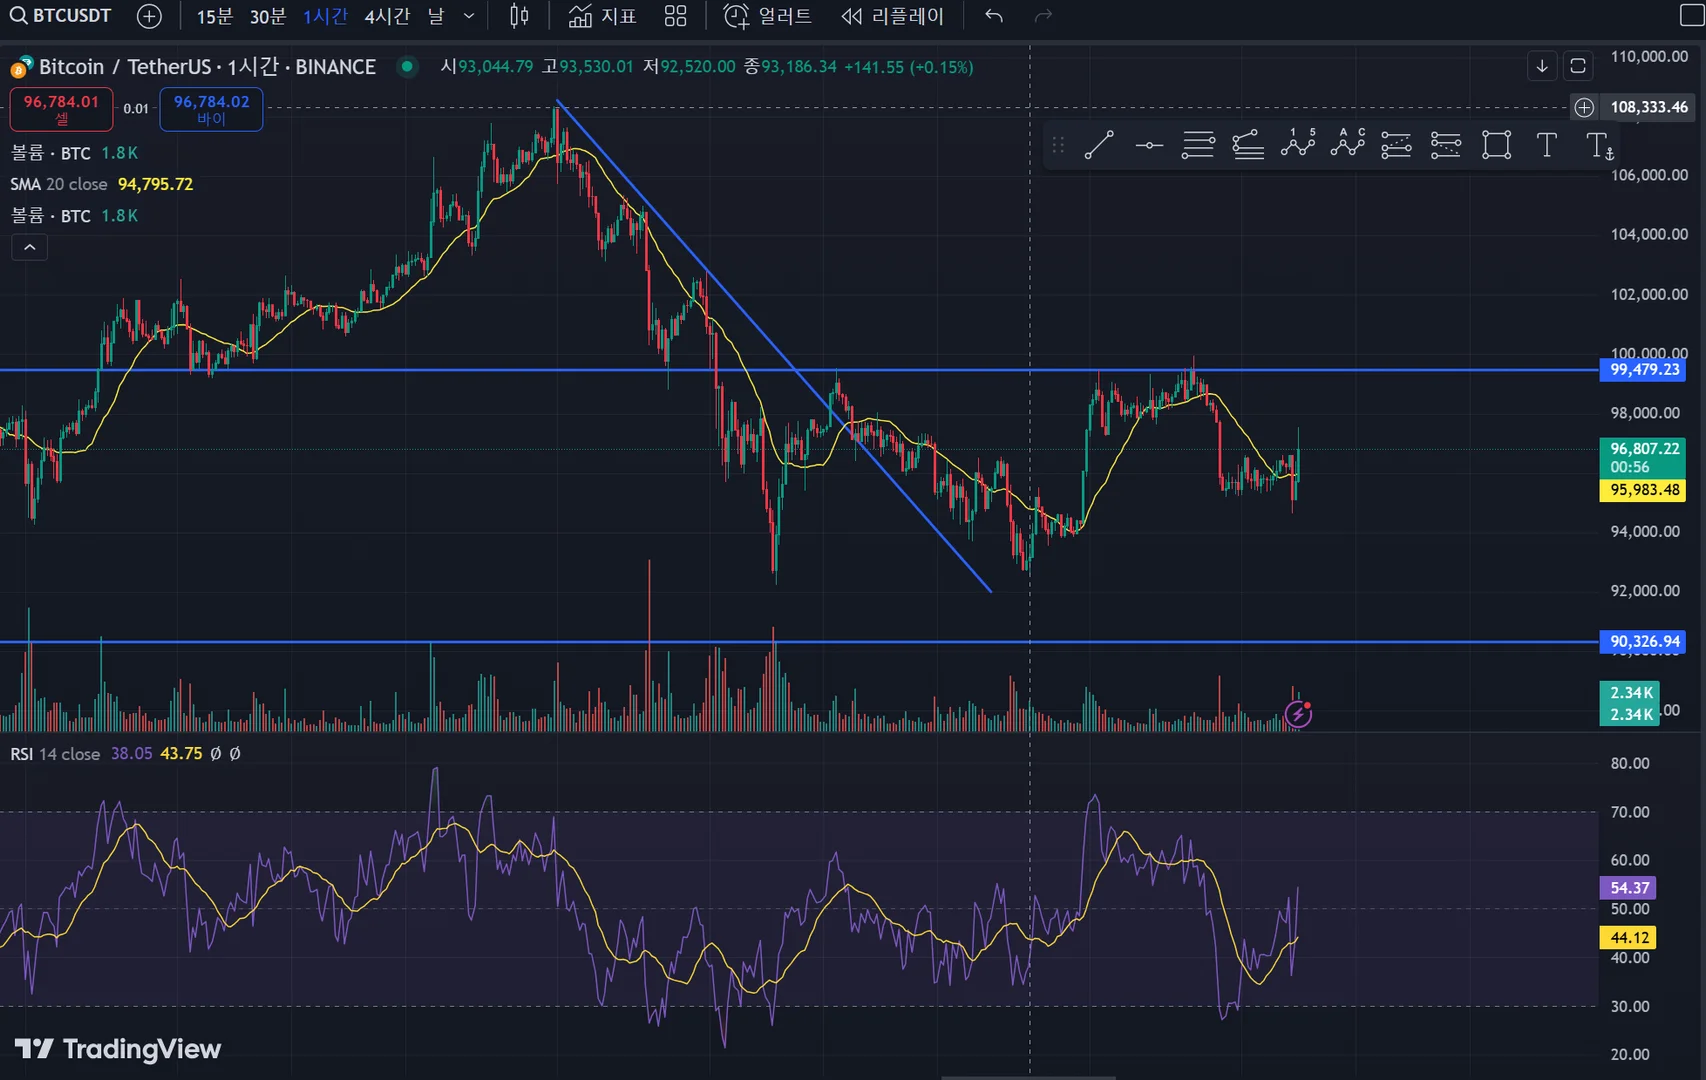
Task: Redo the chart action
Action: click(x=1043, y=16)
